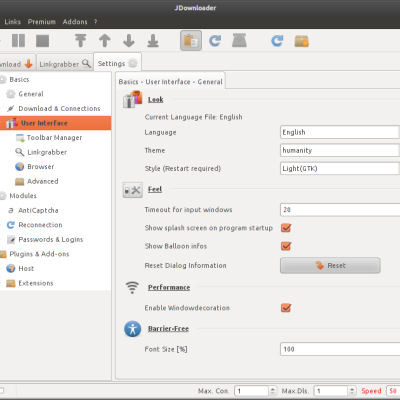This screenshot has width=400, height=400.
Task: Click the Passwords & Logins icon in sidebar
Action: (x=11, y=239)
